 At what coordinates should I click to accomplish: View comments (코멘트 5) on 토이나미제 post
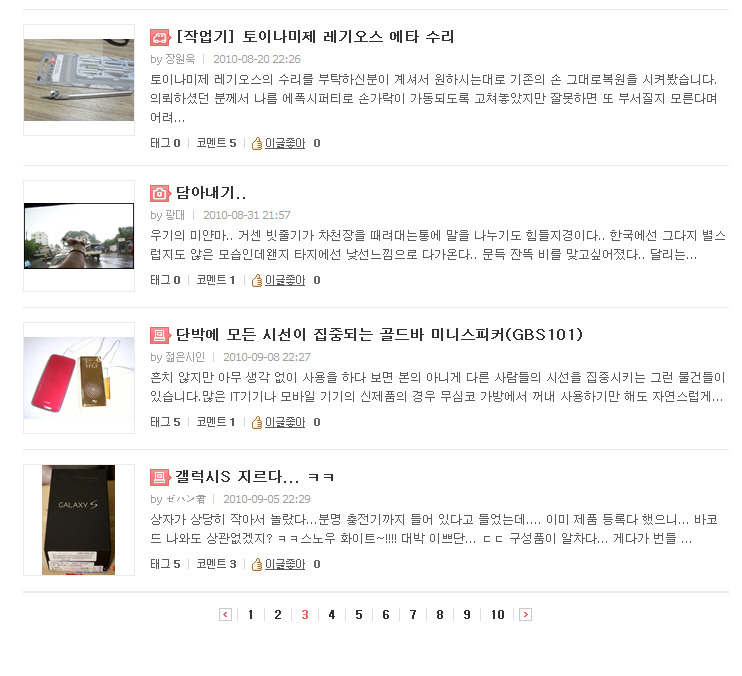[216, 143]
